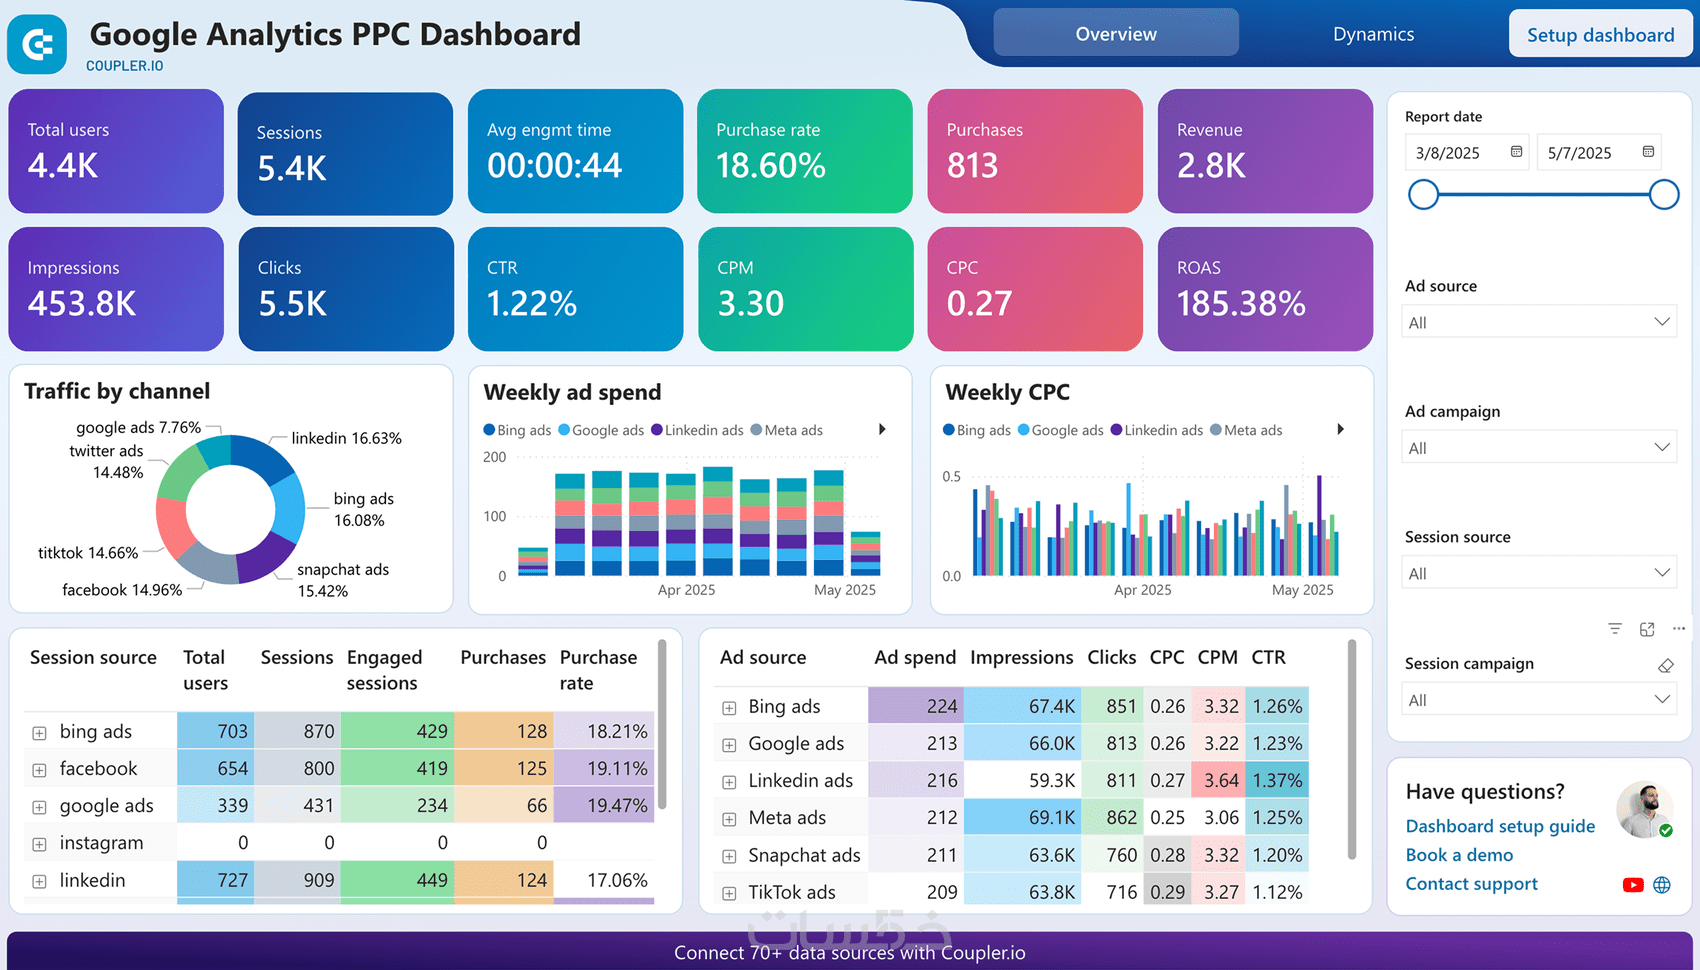Select the snapchat ads 15.42% donut label
This screenshot has width=1700, height=970.
[x=343, y=580]
